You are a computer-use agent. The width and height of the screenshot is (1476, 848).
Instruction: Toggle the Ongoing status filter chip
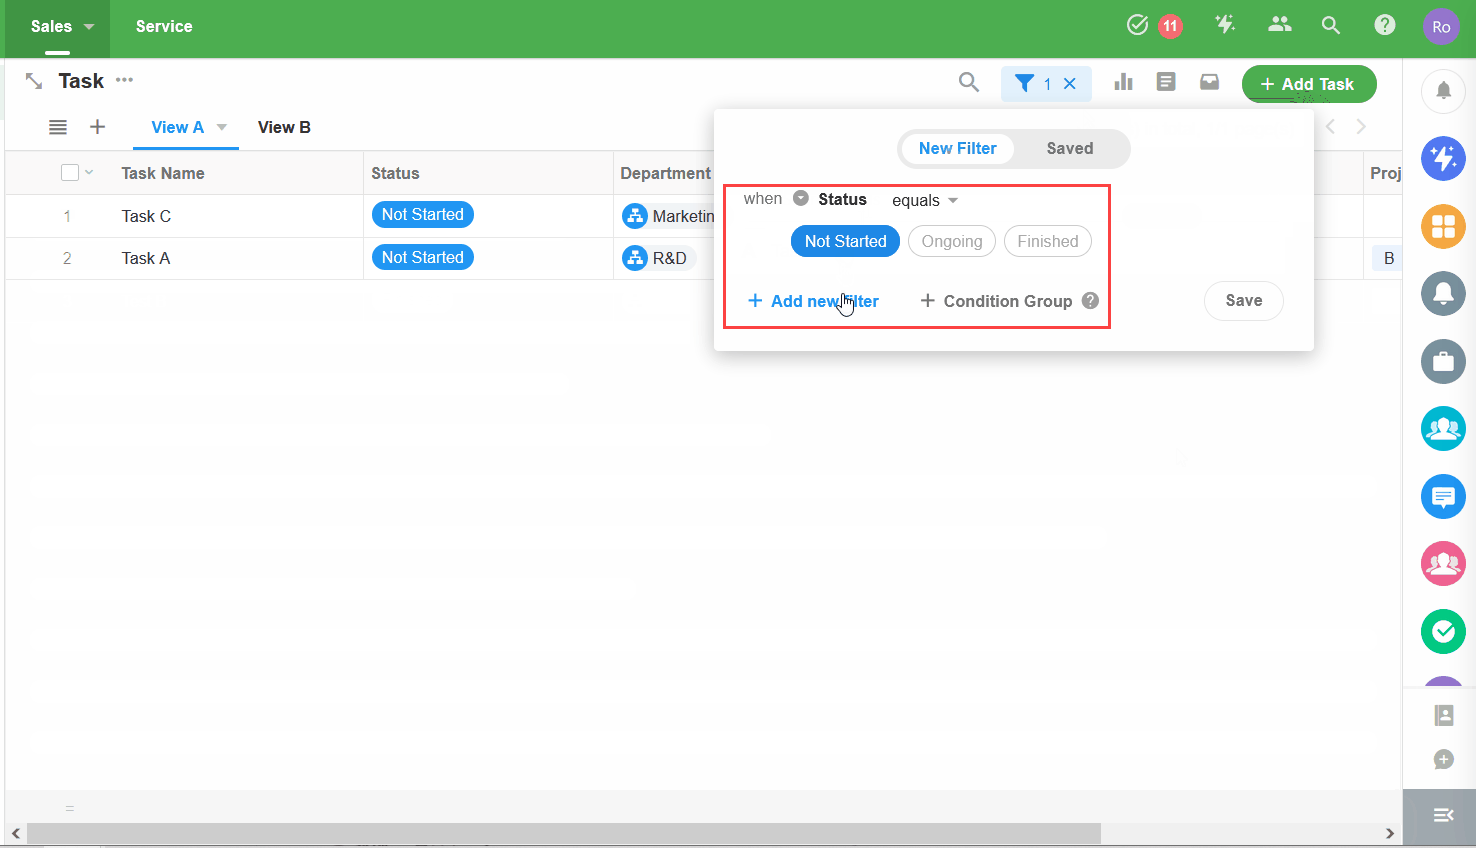click(x=951, y=241)
